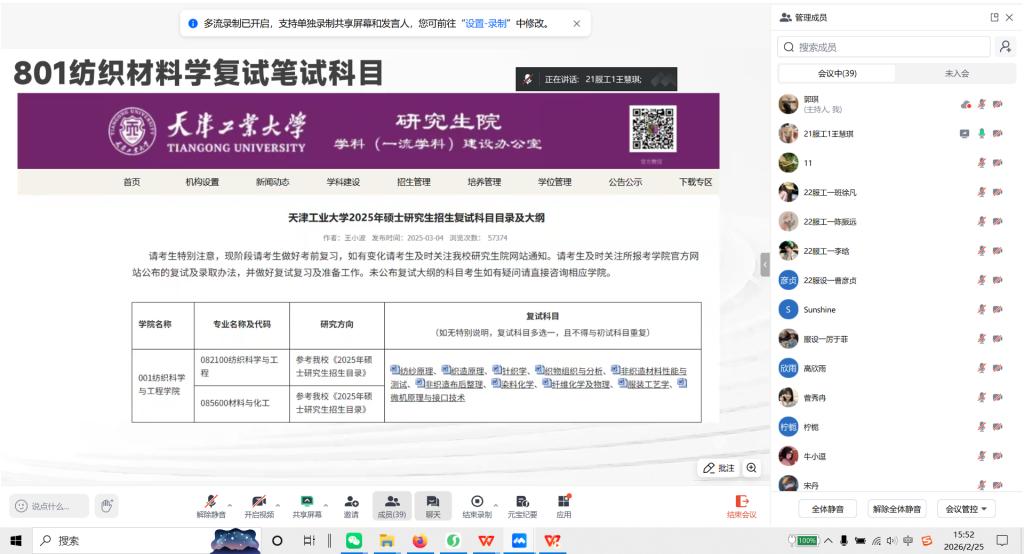Click the 聊天 (Chat) icon
The height and width of the screenshot is (554, 1024).
(432, 505)
